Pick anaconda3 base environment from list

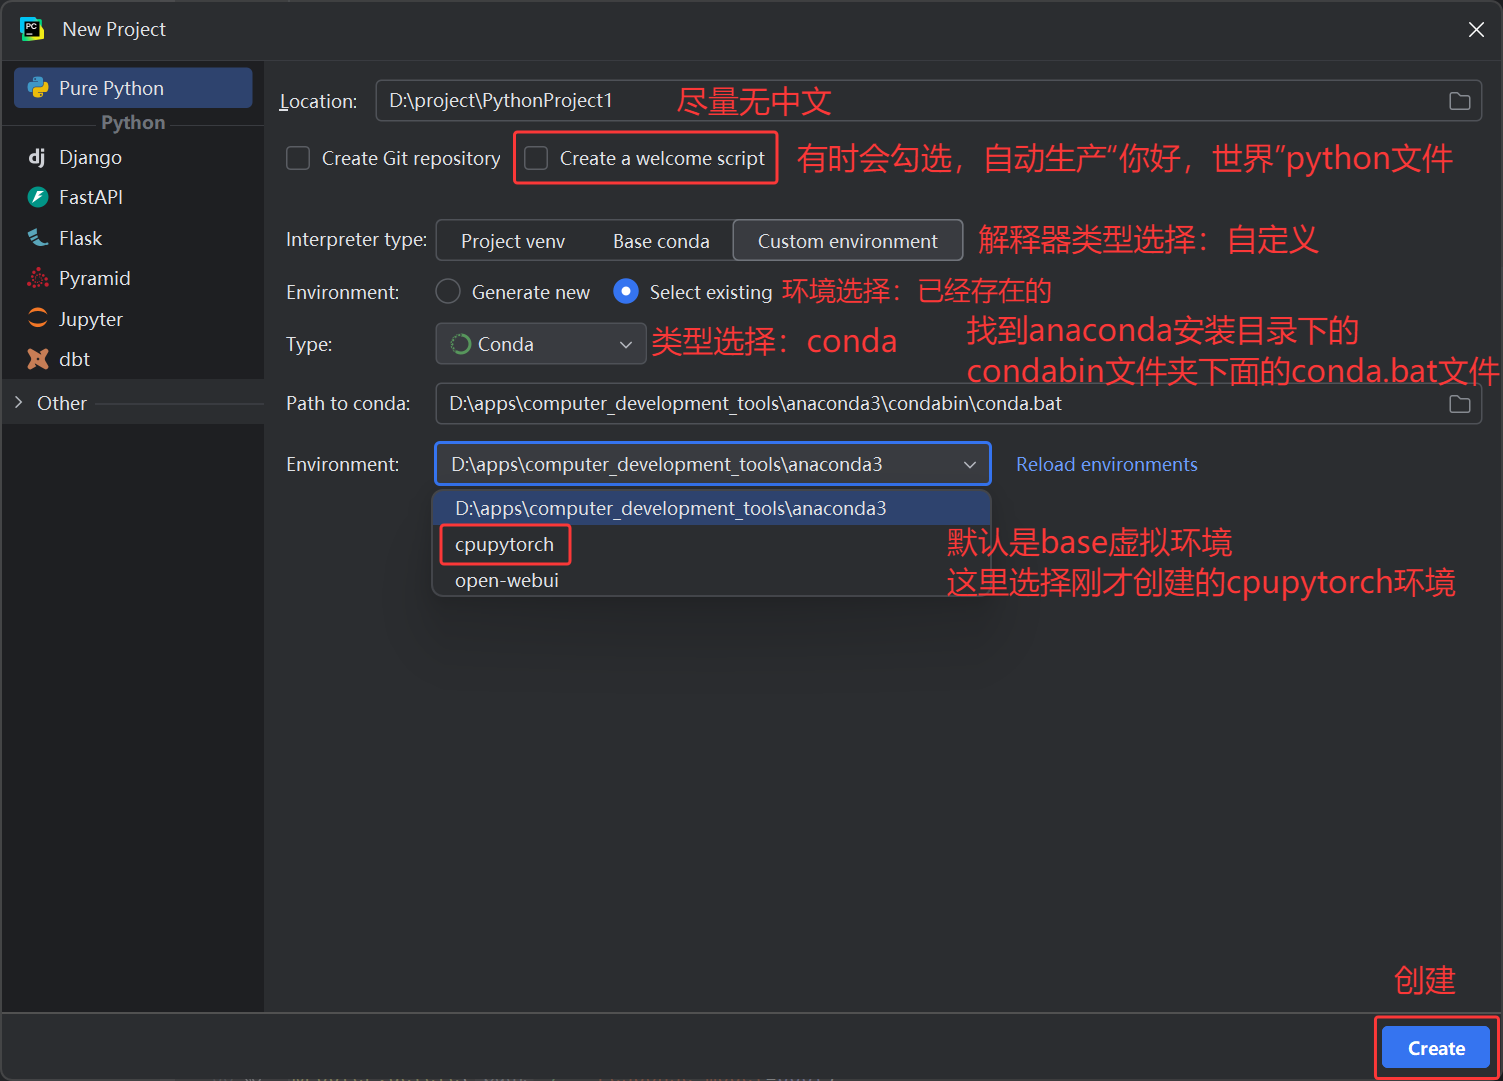712,508
